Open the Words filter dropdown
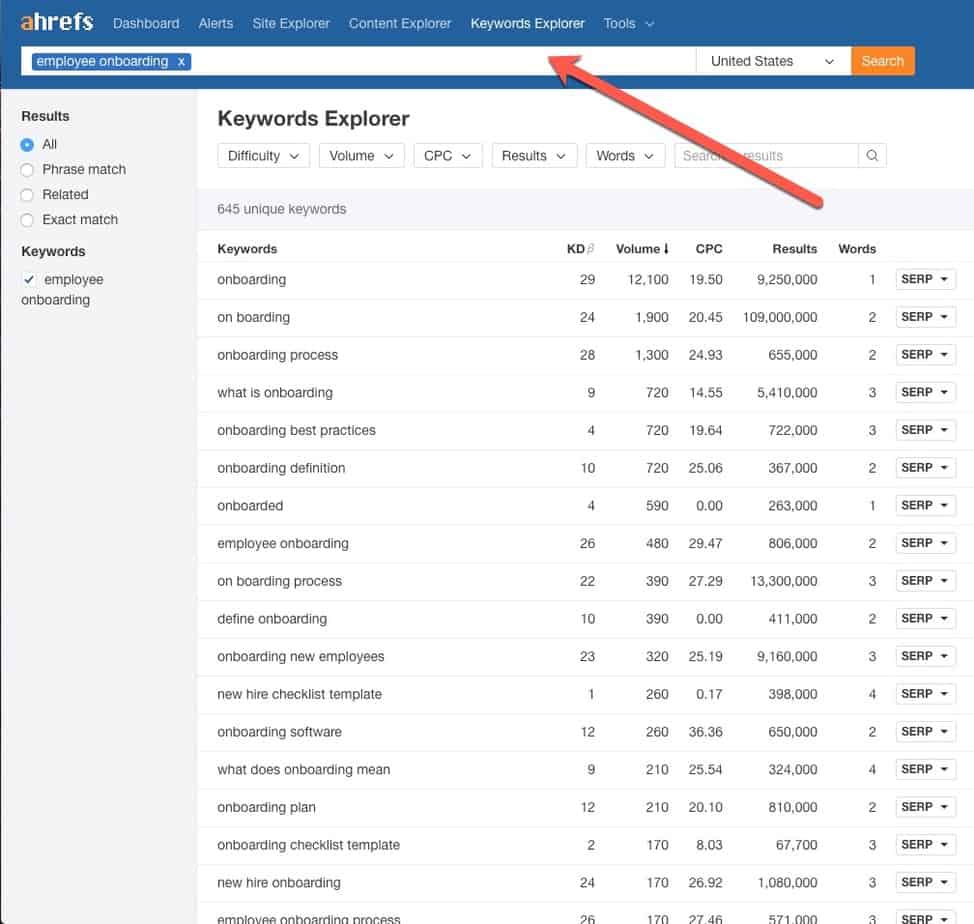Screen dimensions: 974x924 pos(625,155)
